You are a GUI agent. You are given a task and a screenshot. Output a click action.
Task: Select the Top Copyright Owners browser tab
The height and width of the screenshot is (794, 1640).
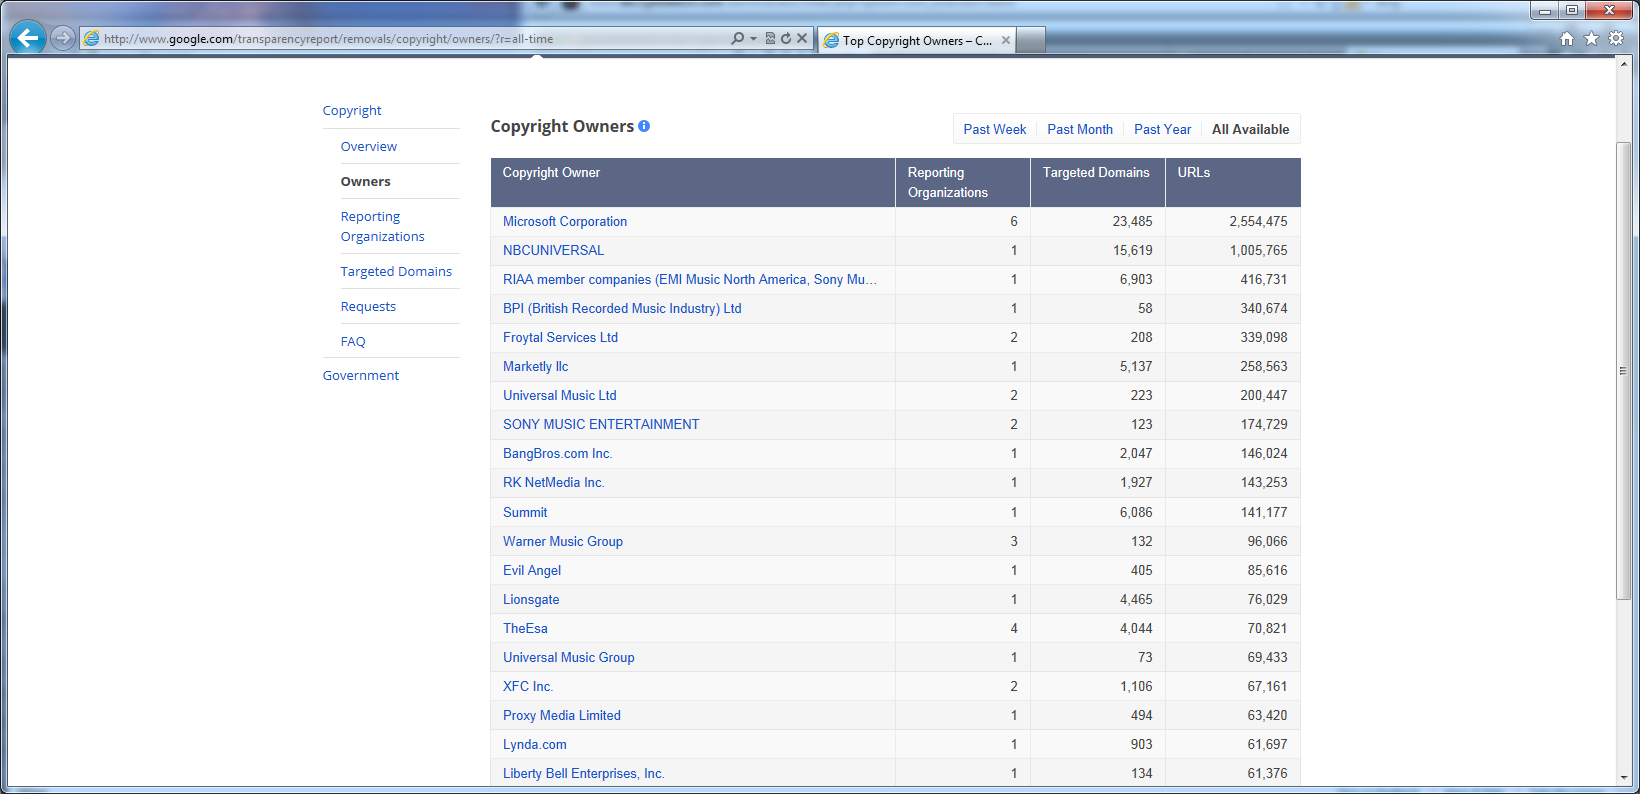click(917, 40)
